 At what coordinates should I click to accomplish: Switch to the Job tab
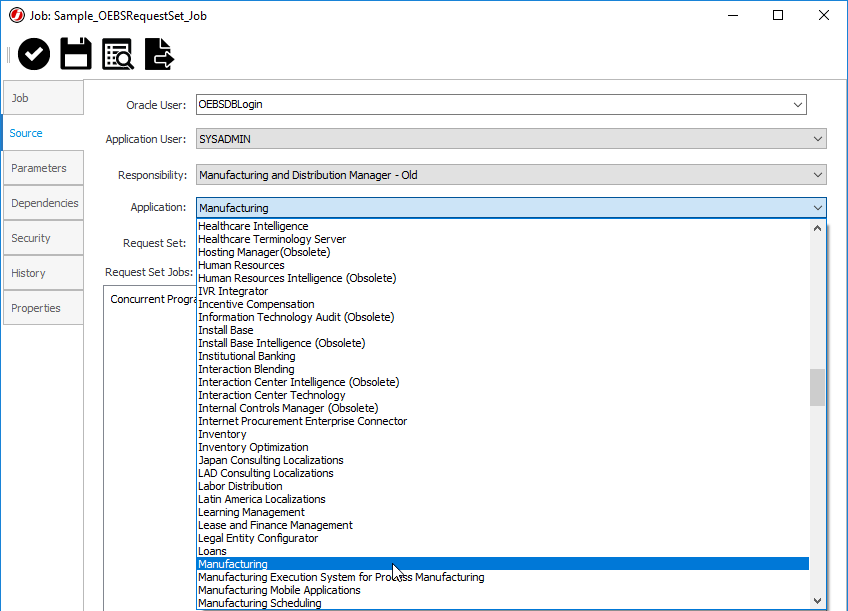tap(43, 98)
